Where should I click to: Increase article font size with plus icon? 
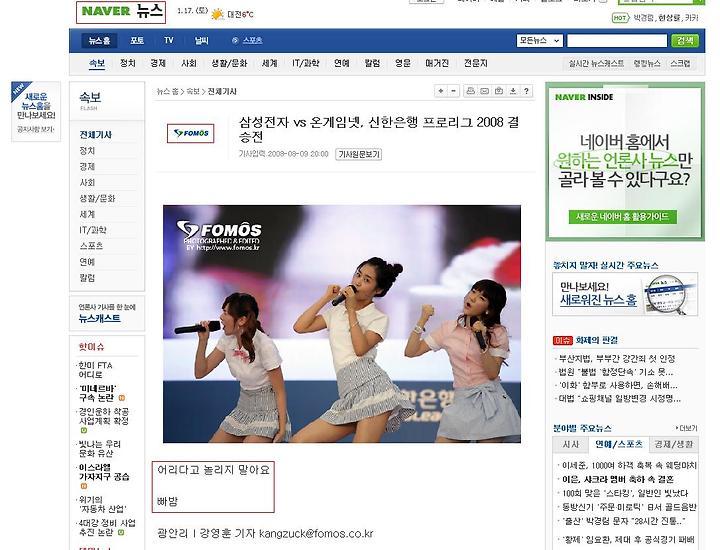click(x=441, y=91)
